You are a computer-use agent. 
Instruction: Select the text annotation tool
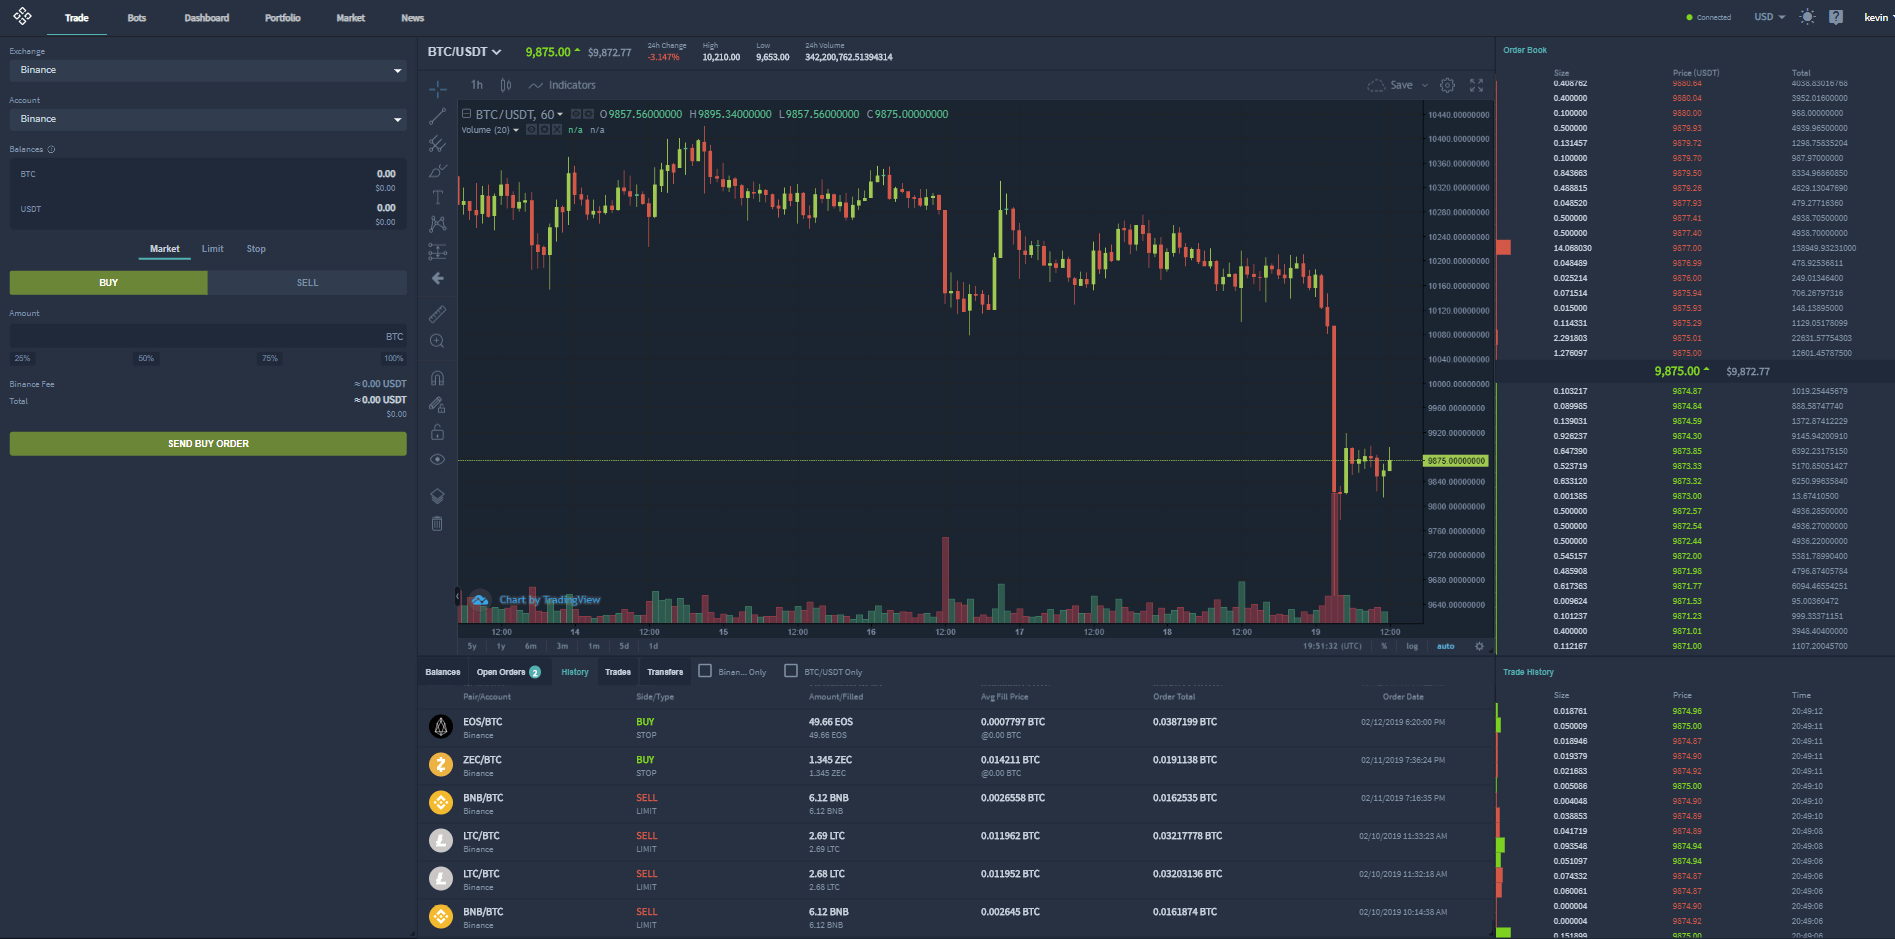tap(437, 197)
